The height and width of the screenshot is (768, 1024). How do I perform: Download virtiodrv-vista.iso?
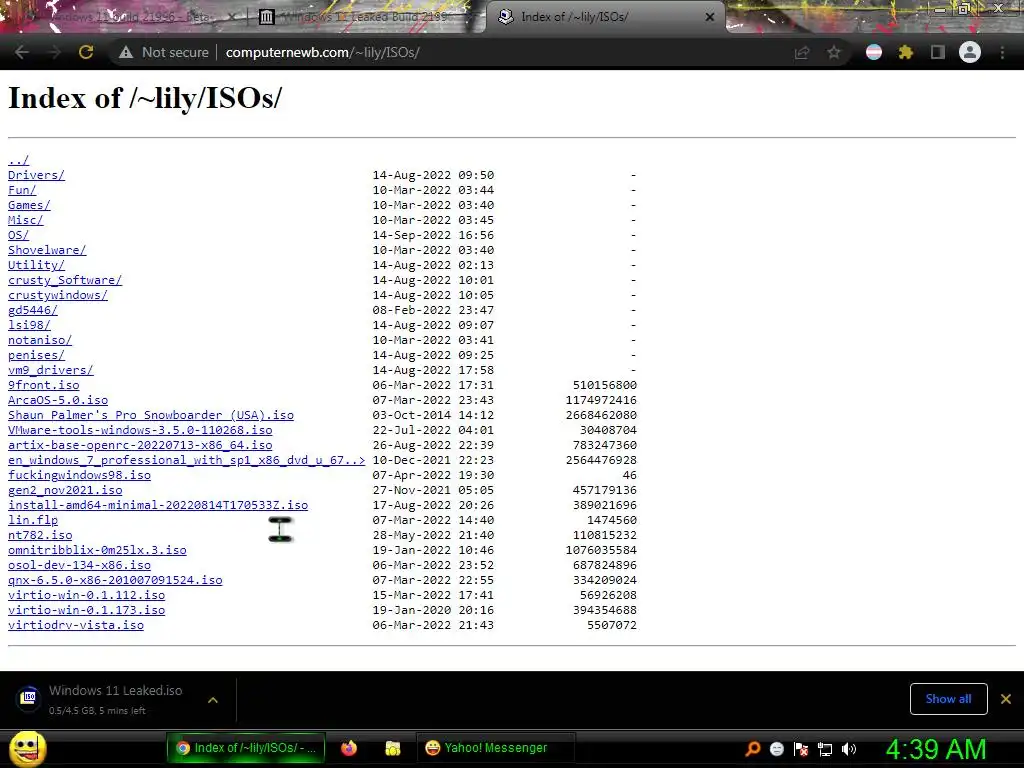click(76, 626)
